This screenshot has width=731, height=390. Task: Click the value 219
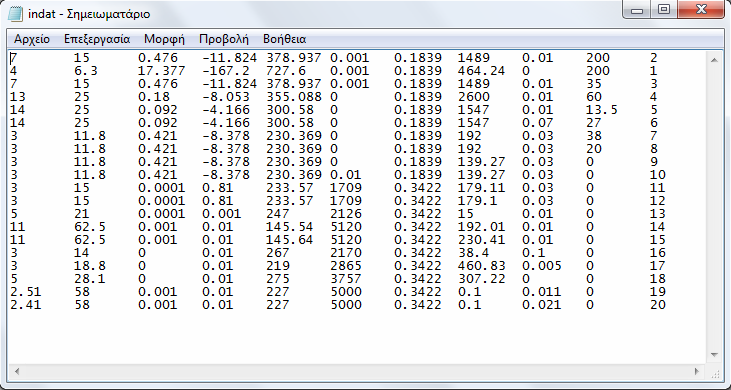[277, 266]
